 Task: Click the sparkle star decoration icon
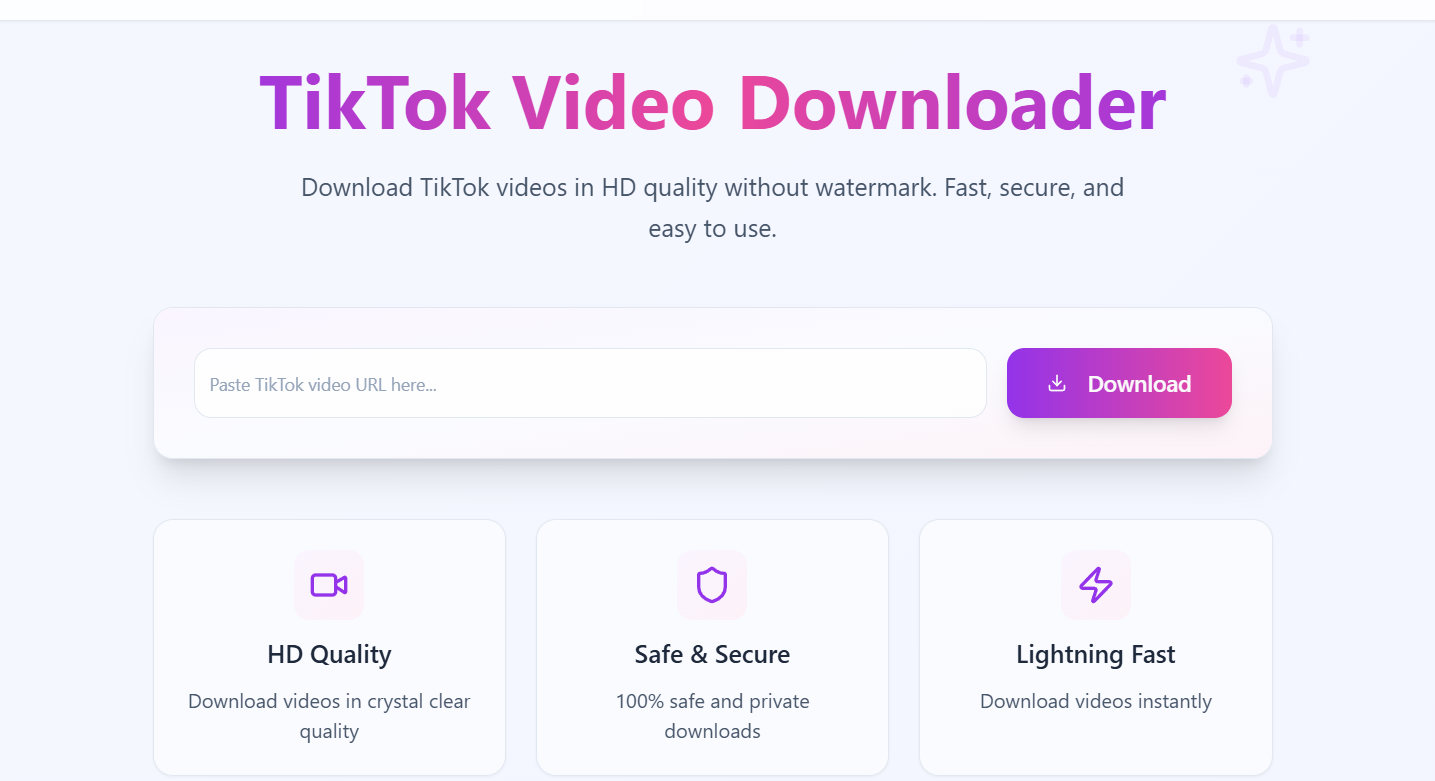(1274, 61)
